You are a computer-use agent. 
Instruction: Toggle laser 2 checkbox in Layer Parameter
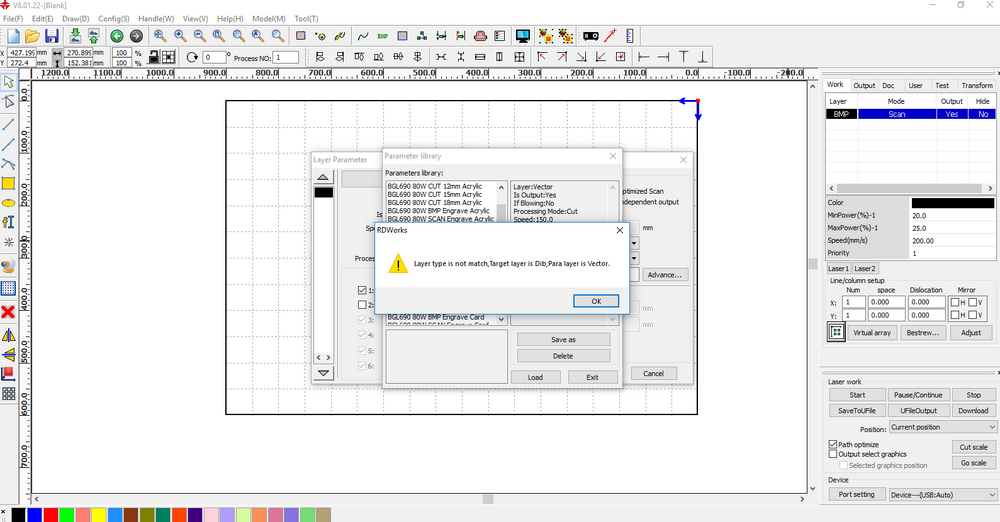362,305
